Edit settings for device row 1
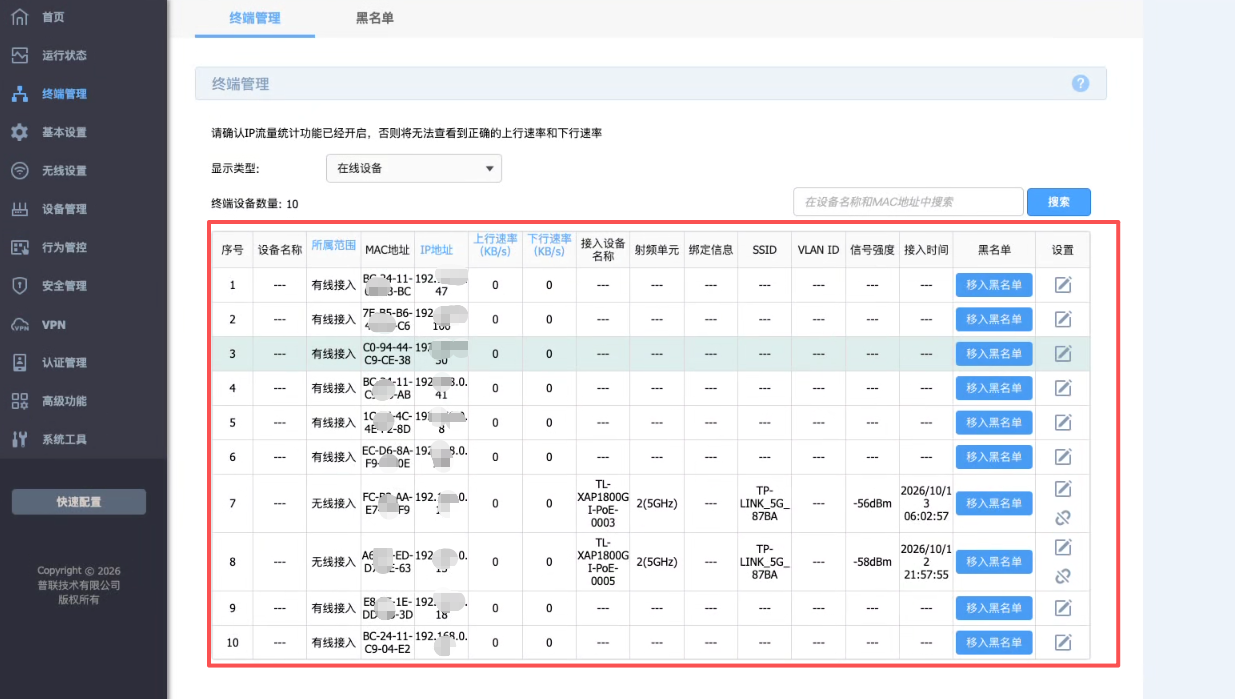This screenshot has width=1235, height=699. pyautogui.click(x=1063, y=285)
